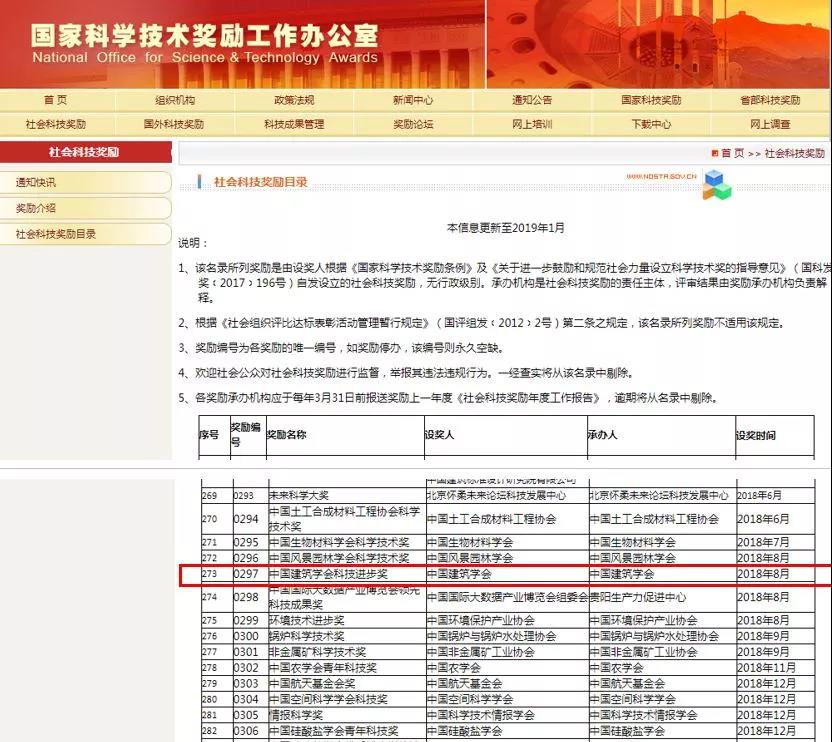Click breadcrumb link 社会科技奖励
The width and height of the screenshot is (832, 742).
pyautogui.click(x=794, y=153)
